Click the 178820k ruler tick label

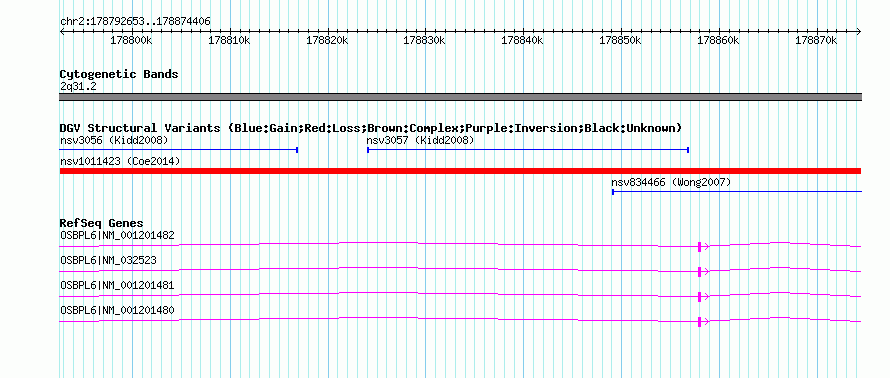[327, 41]
